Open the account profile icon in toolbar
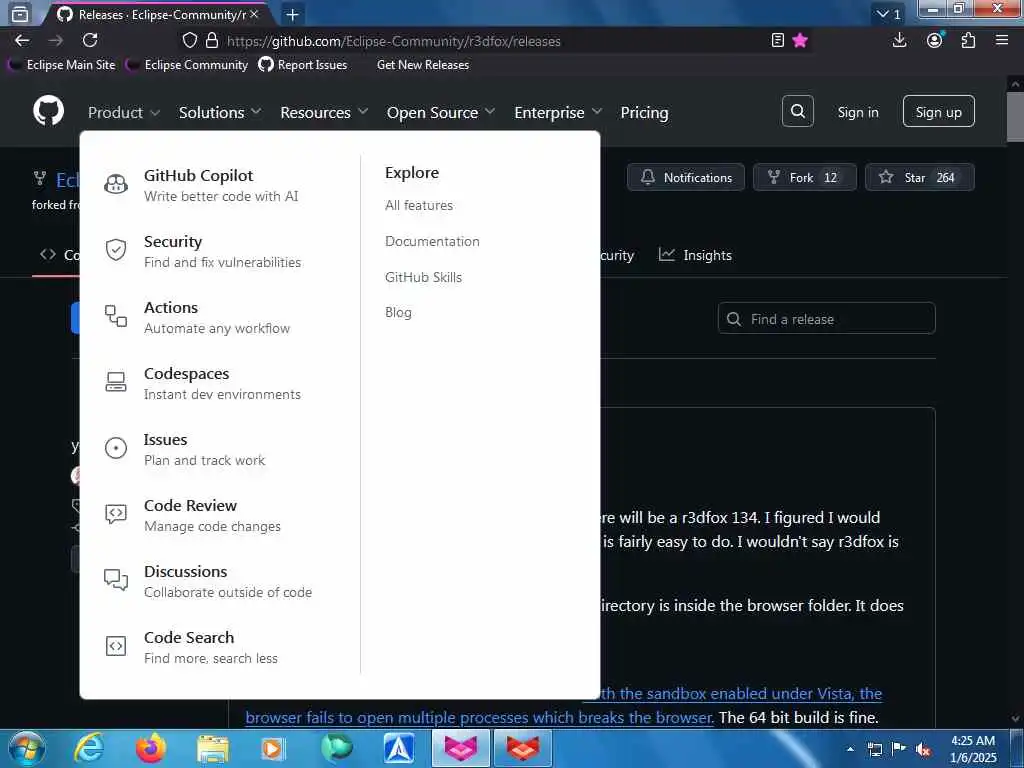Viewport: 1024px width, 768px height. point(935,40)
